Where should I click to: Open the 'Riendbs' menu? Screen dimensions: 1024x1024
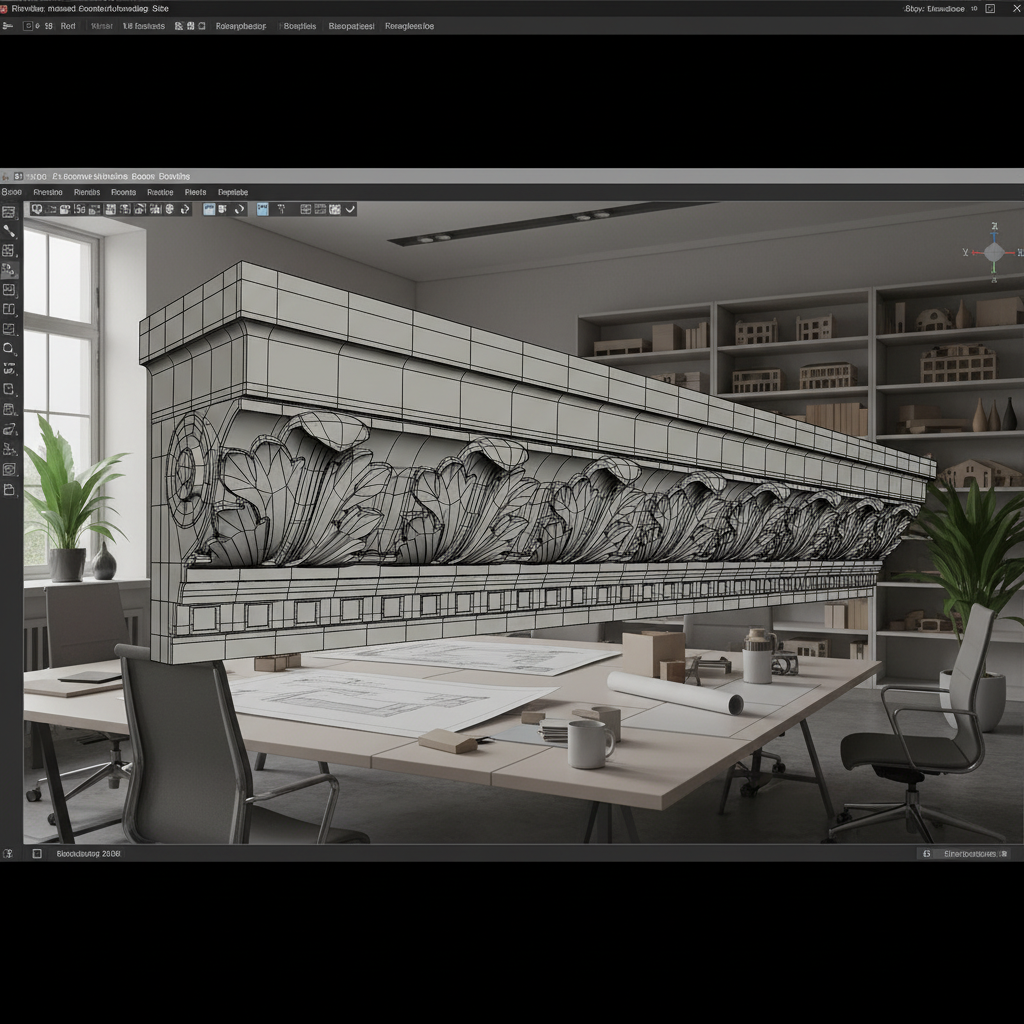(87, 192)
